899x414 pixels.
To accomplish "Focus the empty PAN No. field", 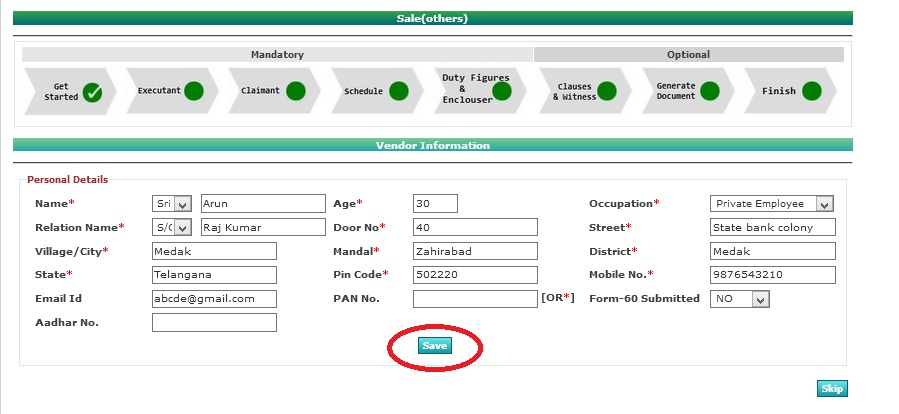I will coord(475,299).
